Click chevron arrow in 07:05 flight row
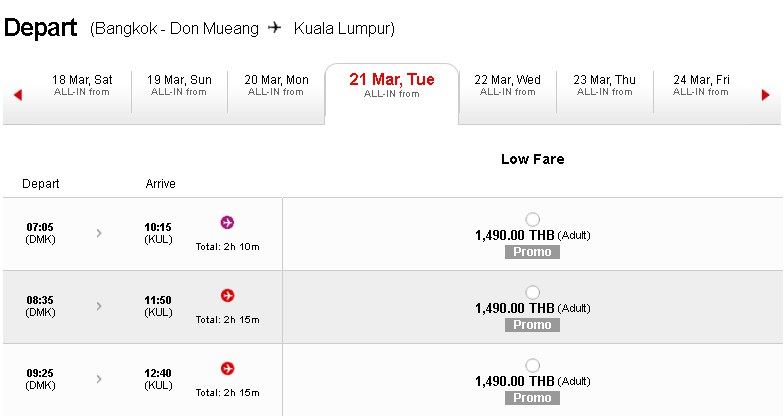This screenshot has height=416, width=784. pos(99,233)
